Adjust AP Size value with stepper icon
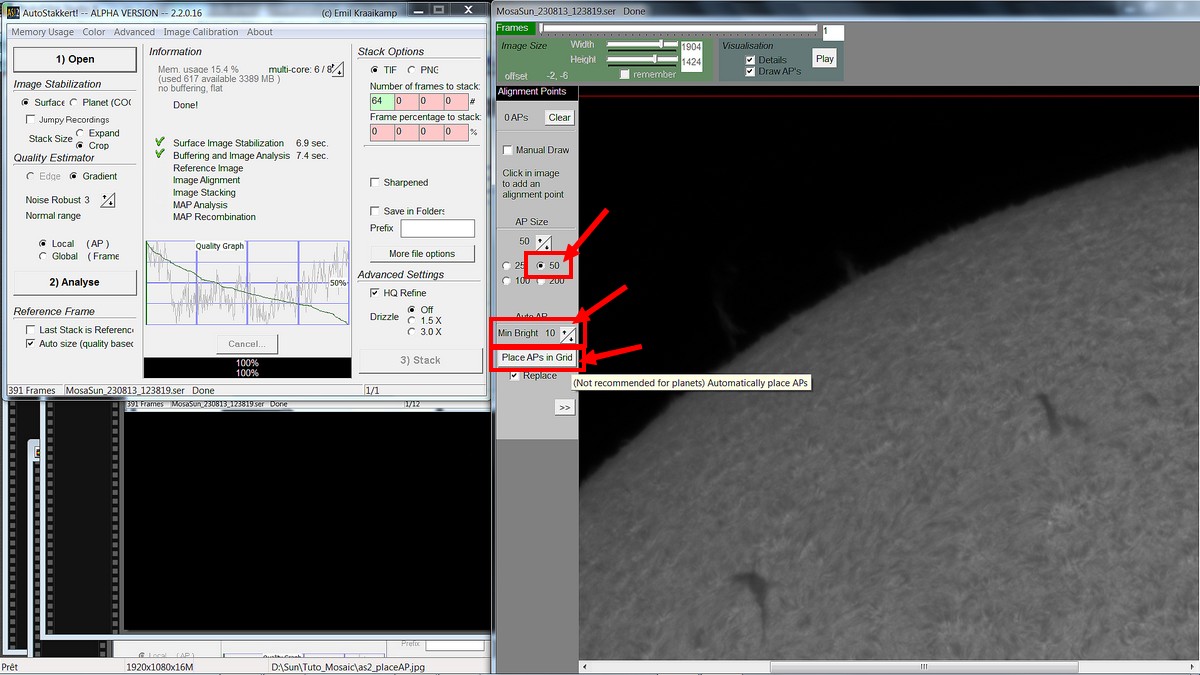The image size is (1200, 675). click(x=544, y=242)
